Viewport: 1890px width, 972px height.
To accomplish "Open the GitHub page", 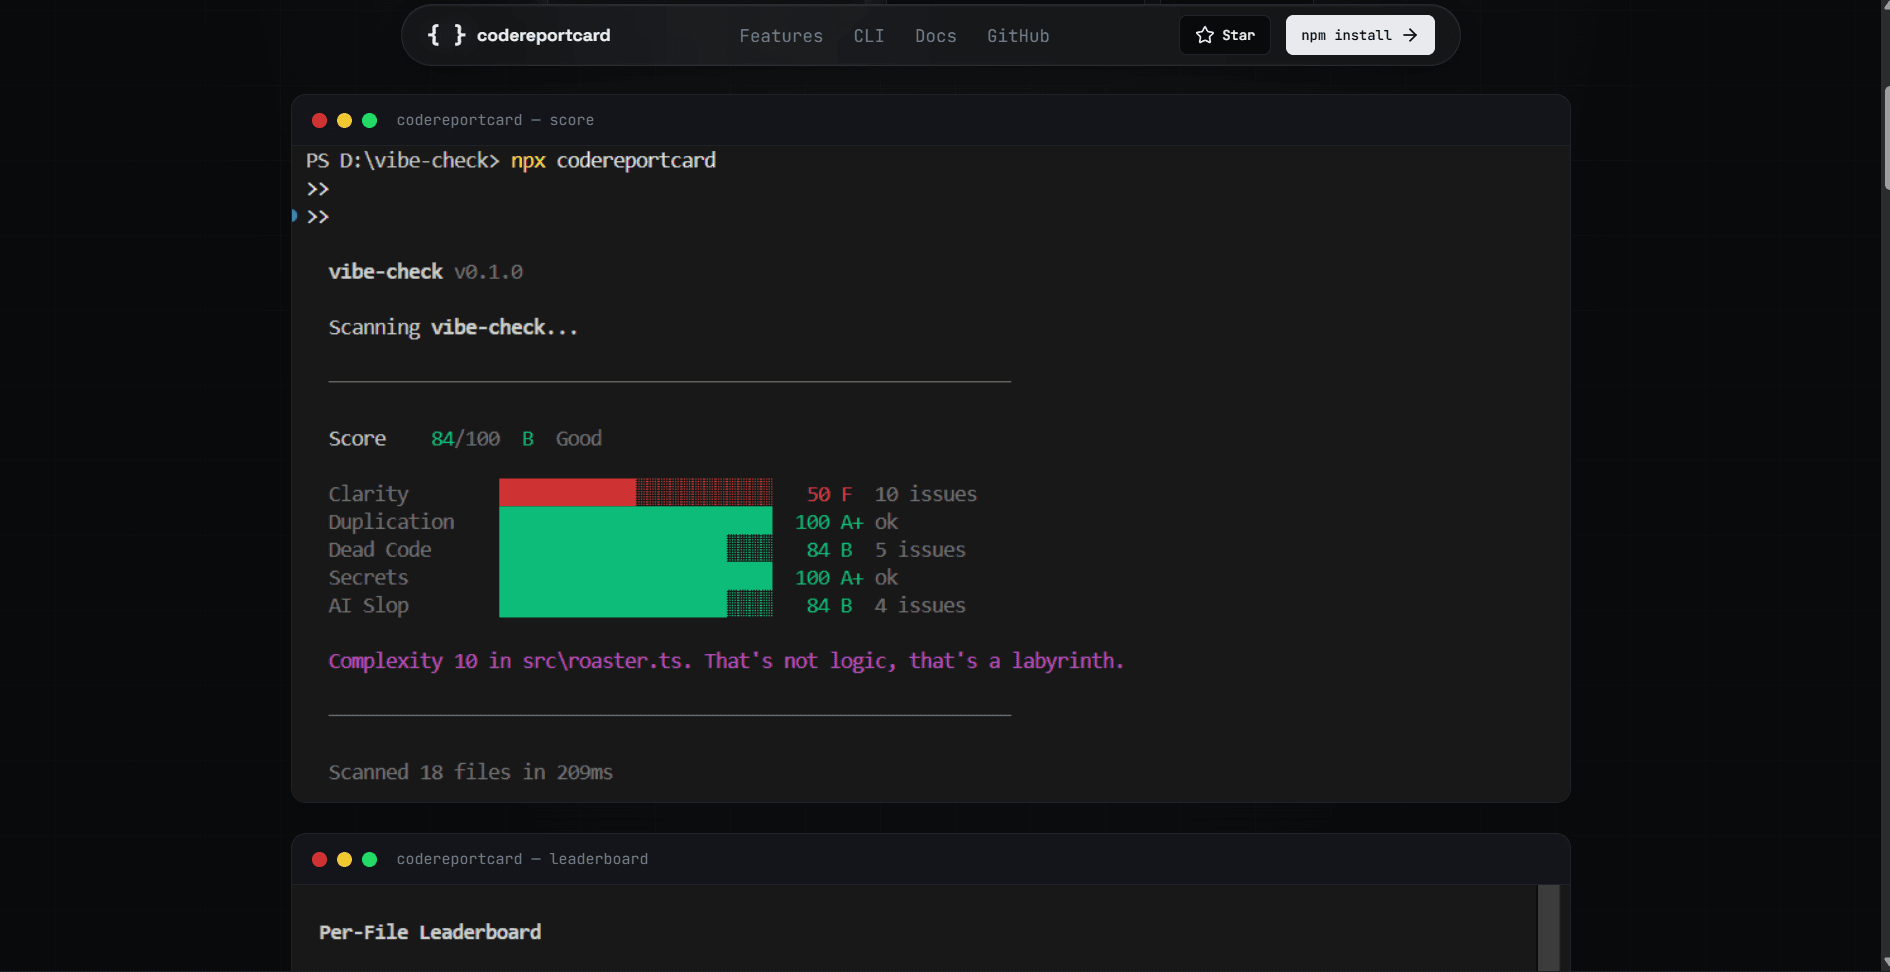I will tap(1018, 35).
